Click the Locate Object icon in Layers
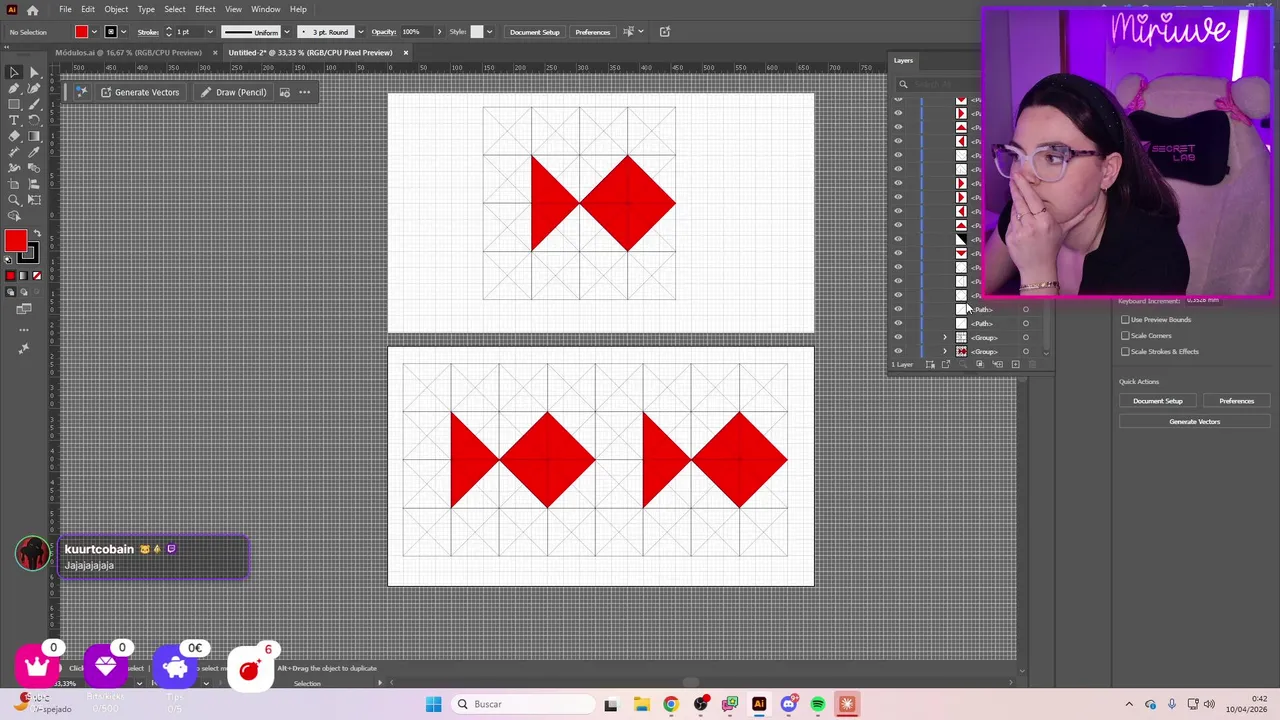This screenshot has width=1280, height=720. pos(963,364)
